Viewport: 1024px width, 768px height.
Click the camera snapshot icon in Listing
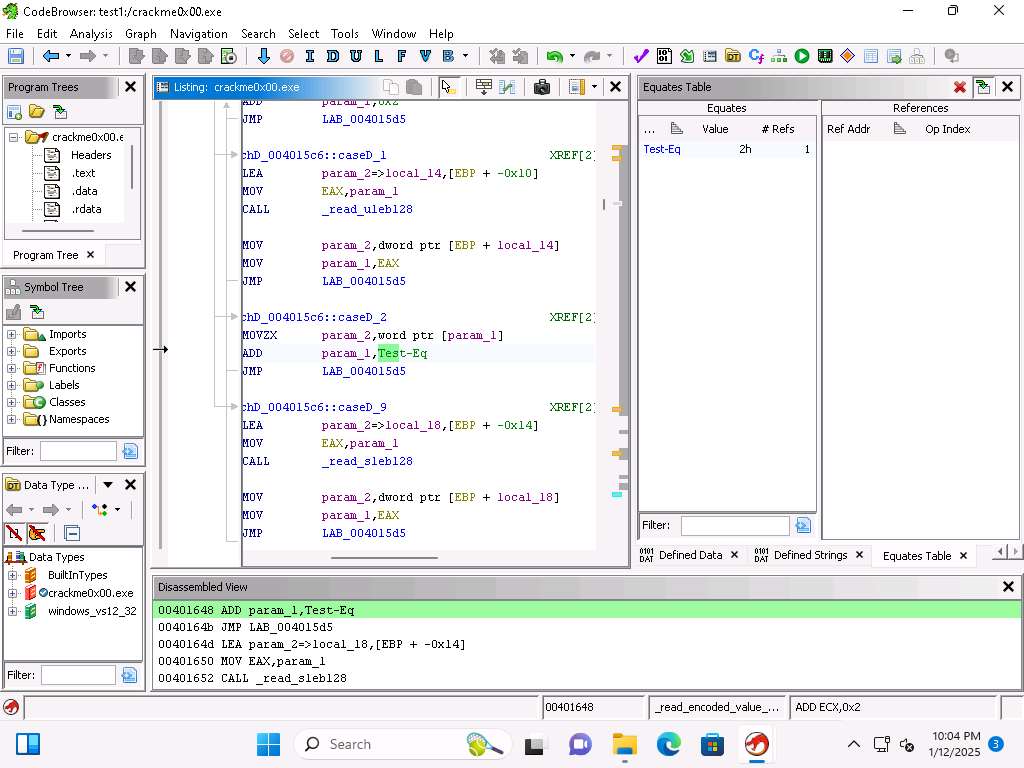[542, 87]
